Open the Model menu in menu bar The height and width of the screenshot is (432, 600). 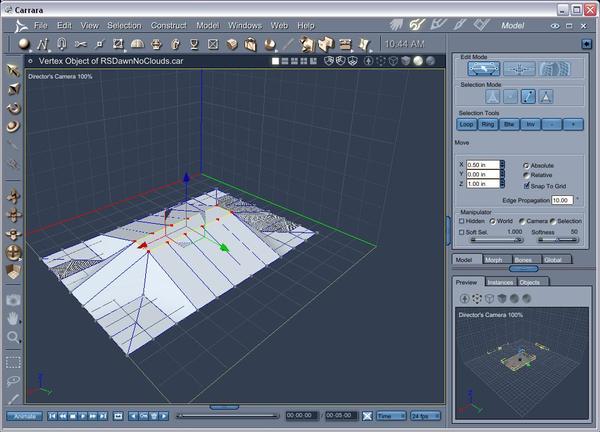[x=208, y=26]
